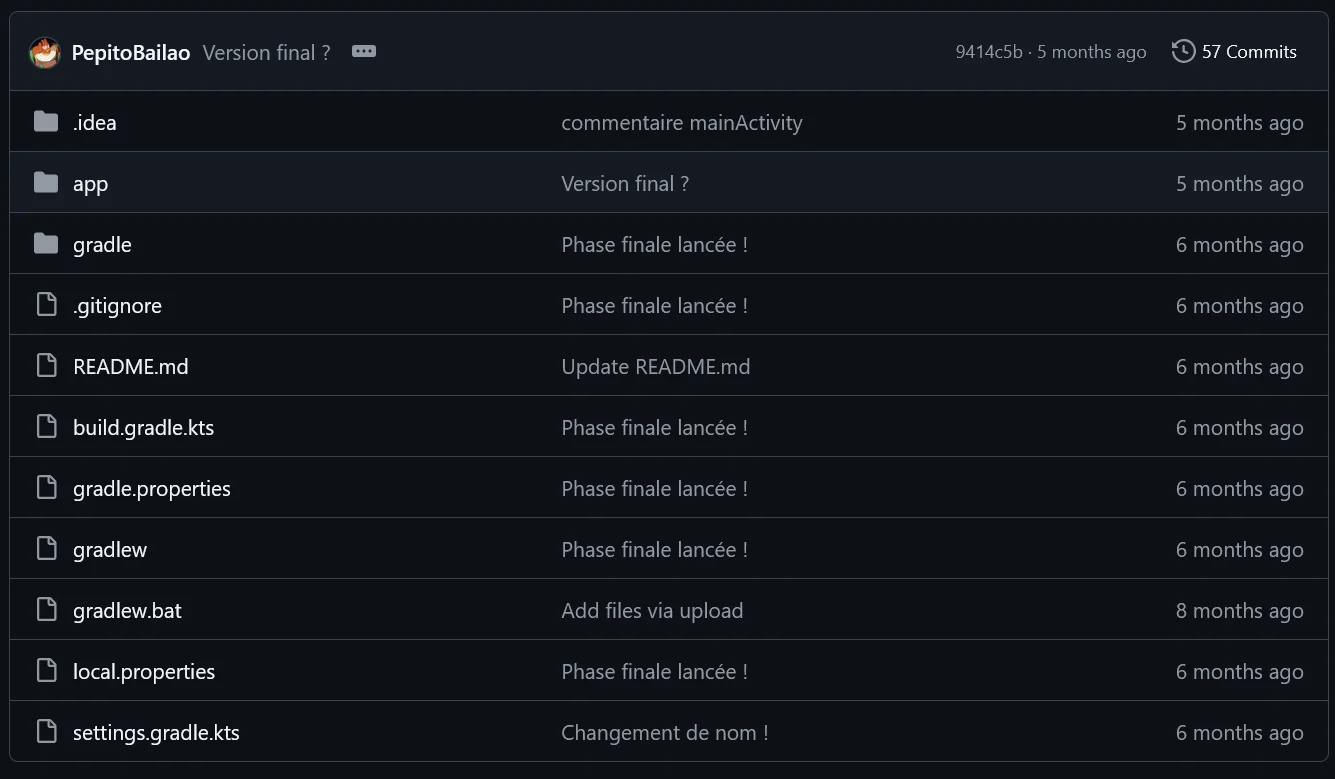The height and width of the screenshot is (779, 1335).
Task: Open the 'commentaire mainActivity' commit message
Action: 682,123
